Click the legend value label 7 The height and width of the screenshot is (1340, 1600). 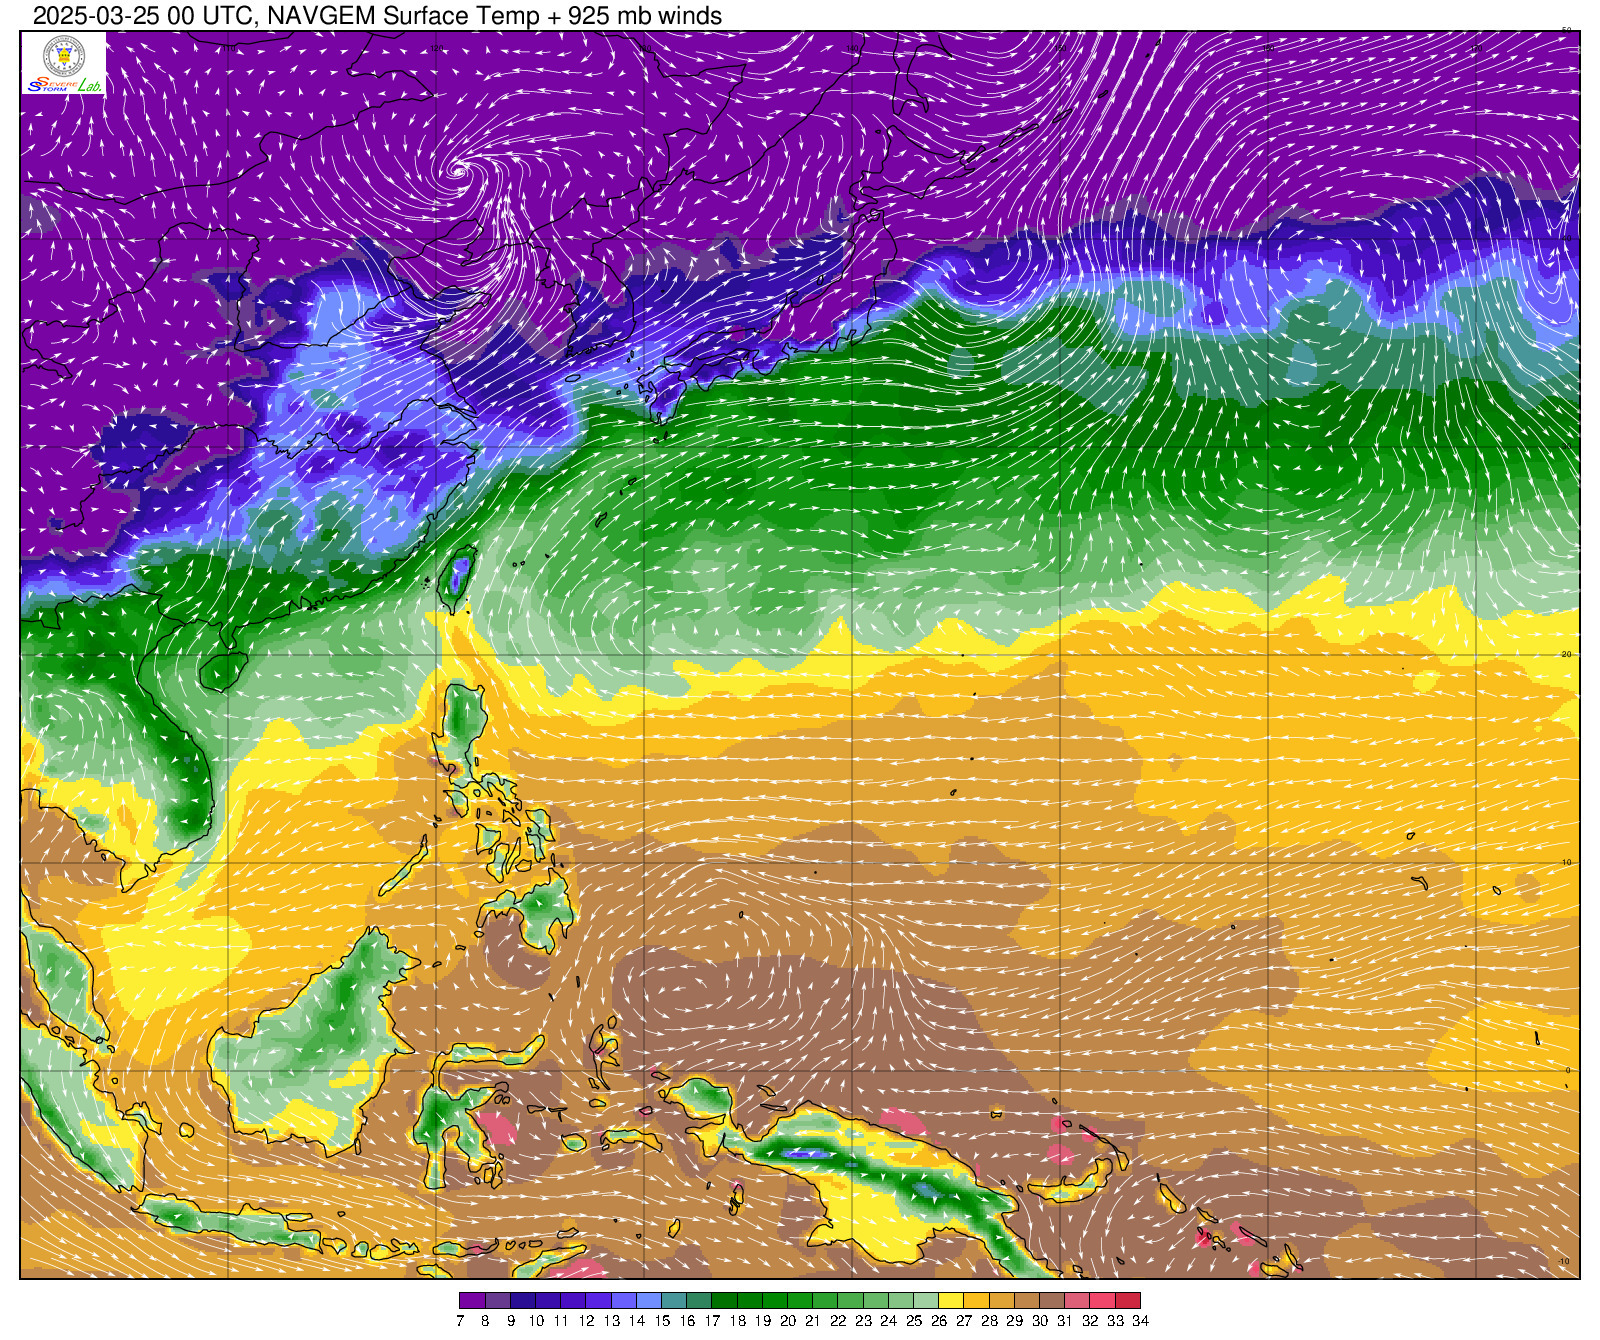460,1321
